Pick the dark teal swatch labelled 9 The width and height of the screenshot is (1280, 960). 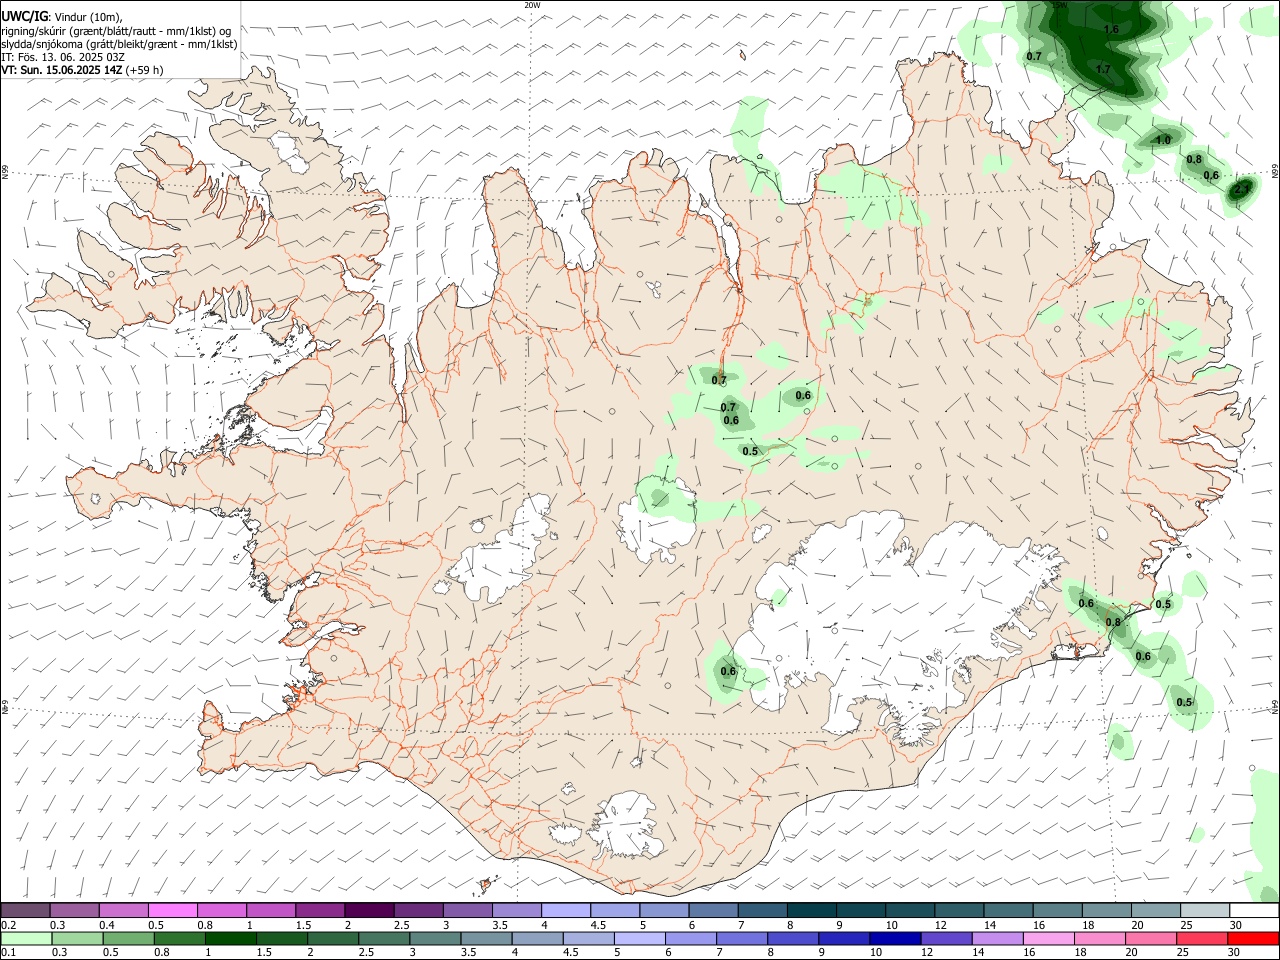click(x=861, y=911)
